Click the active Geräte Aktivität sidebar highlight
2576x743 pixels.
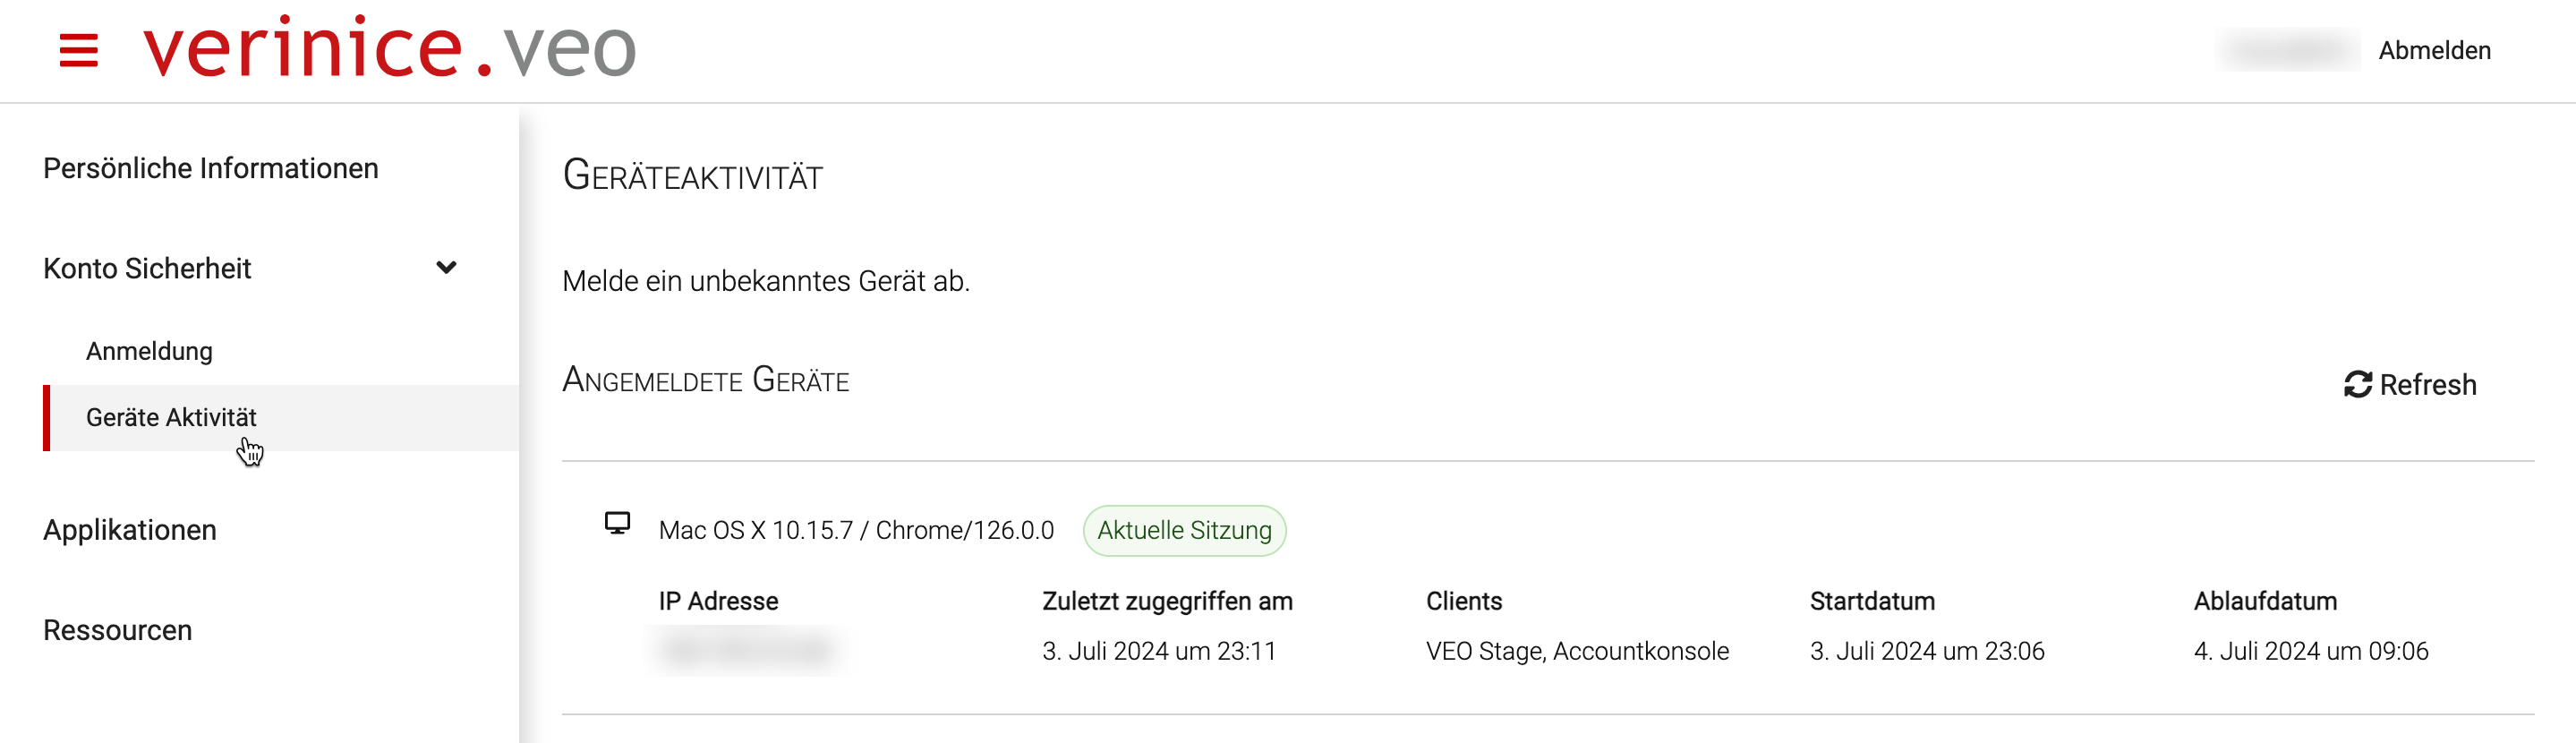click(170, 418)
